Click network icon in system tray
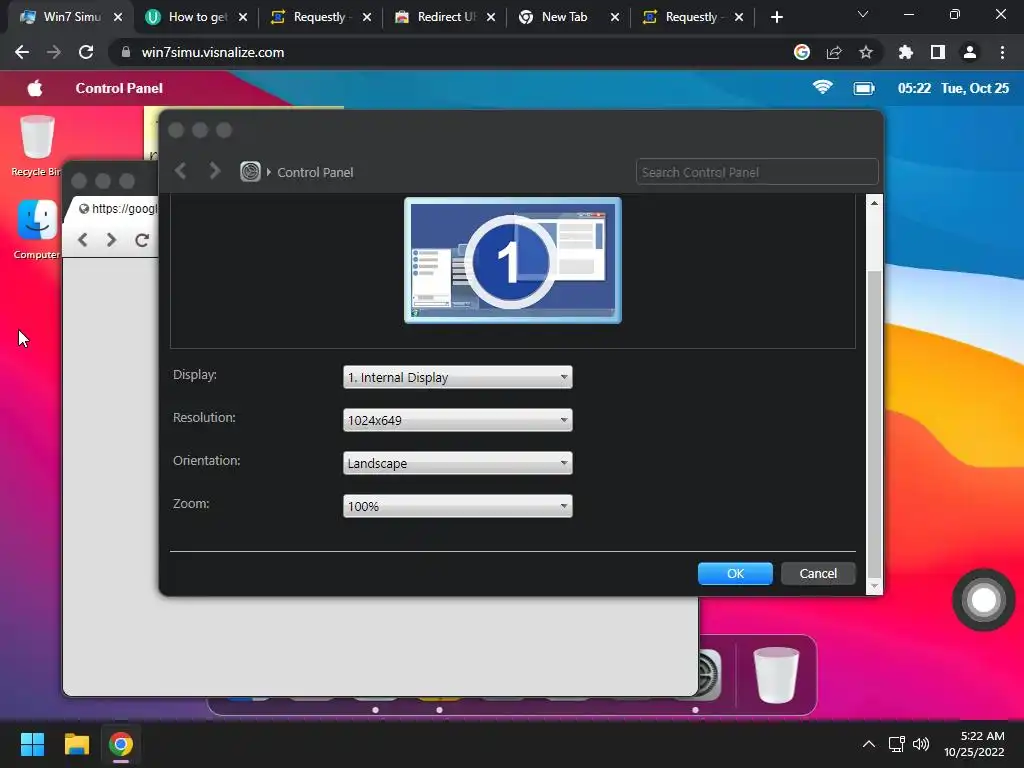 click(x=897, y=744)
